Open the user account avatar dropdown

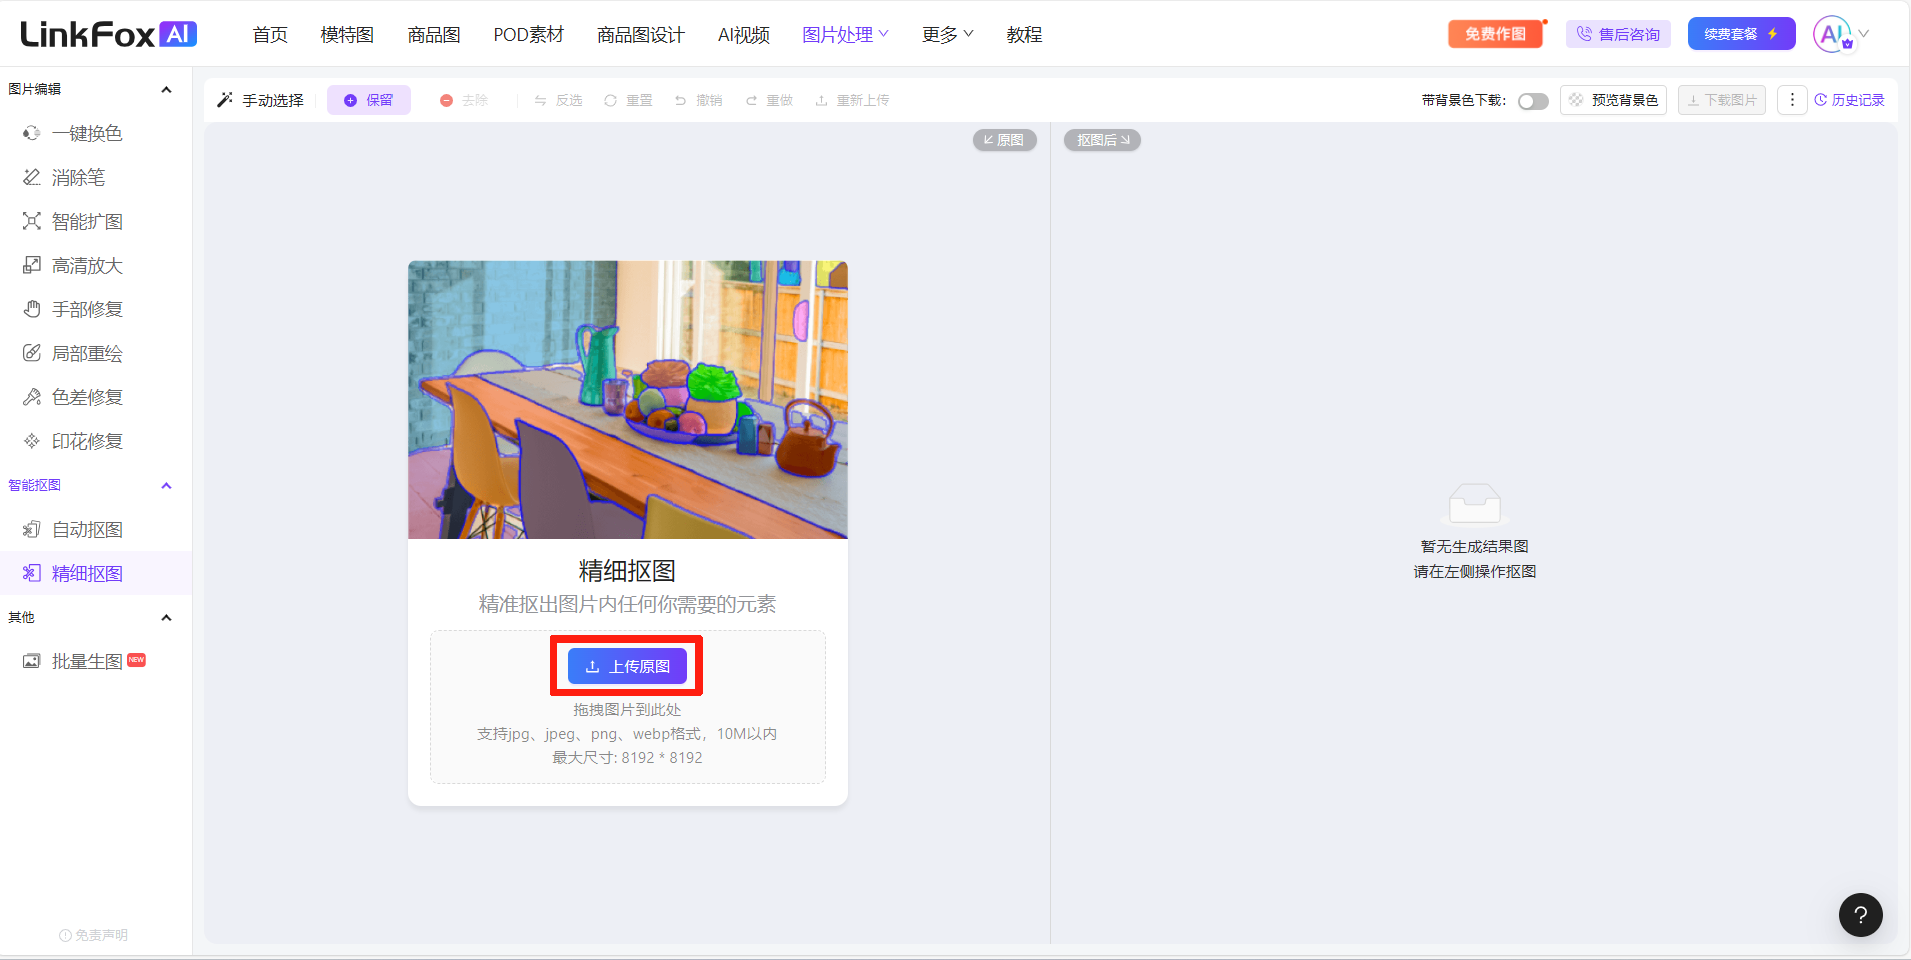tap(1840, 34)
